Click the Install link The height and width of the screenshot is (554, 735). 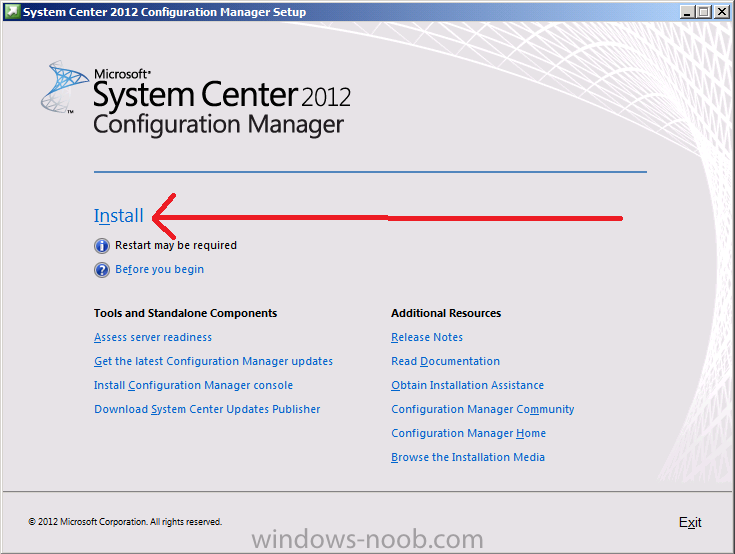pyautogui.click(x=119, y=216)
